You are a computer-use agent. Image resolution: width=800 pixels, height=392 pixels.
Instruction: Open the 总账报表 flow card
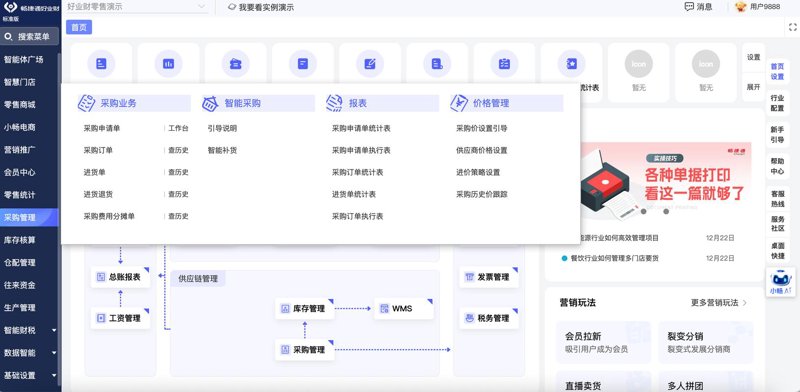click(x=120, y=277)
